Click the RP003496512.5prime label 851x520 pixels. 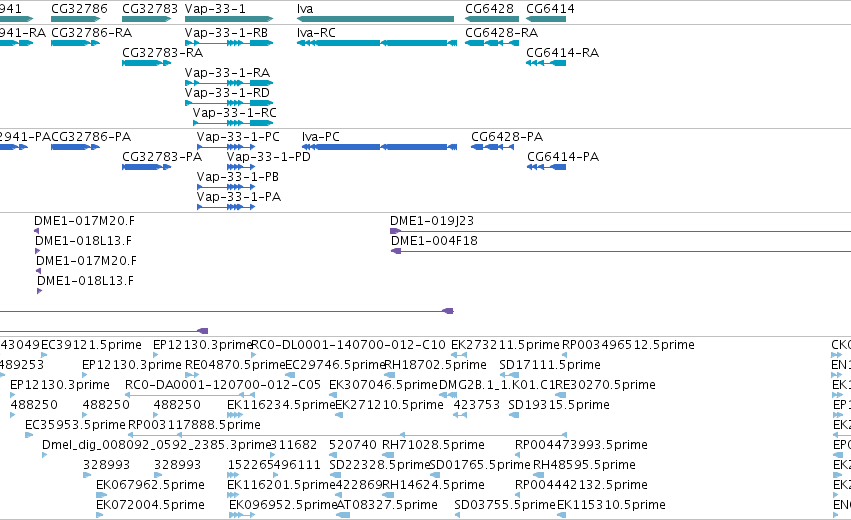pyautogui.click(x=628, y=345)
